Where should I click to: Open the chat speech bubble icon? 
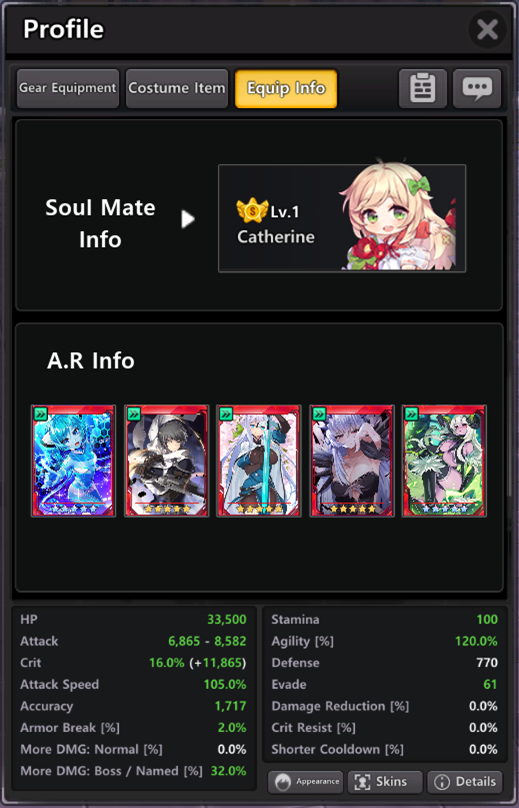tap(477, 88)
